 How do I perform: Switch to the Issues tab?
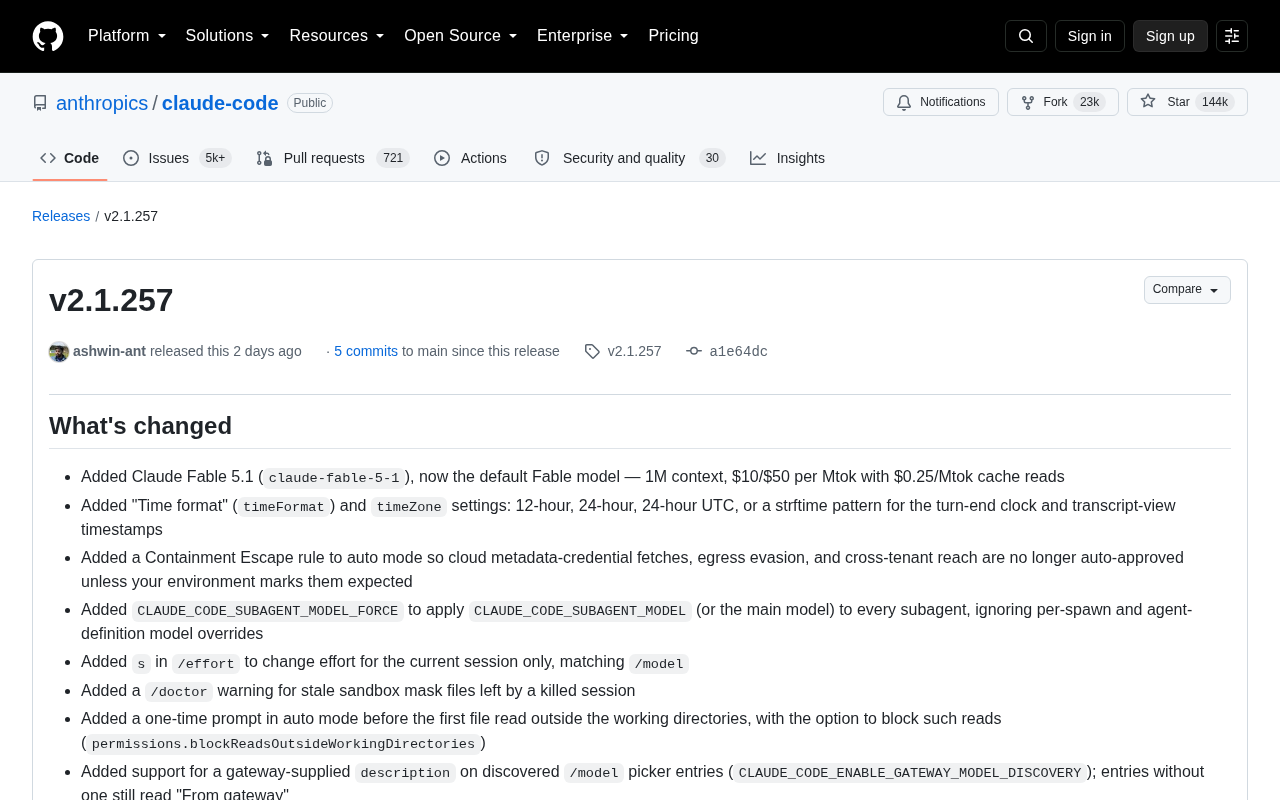[177, 158]
